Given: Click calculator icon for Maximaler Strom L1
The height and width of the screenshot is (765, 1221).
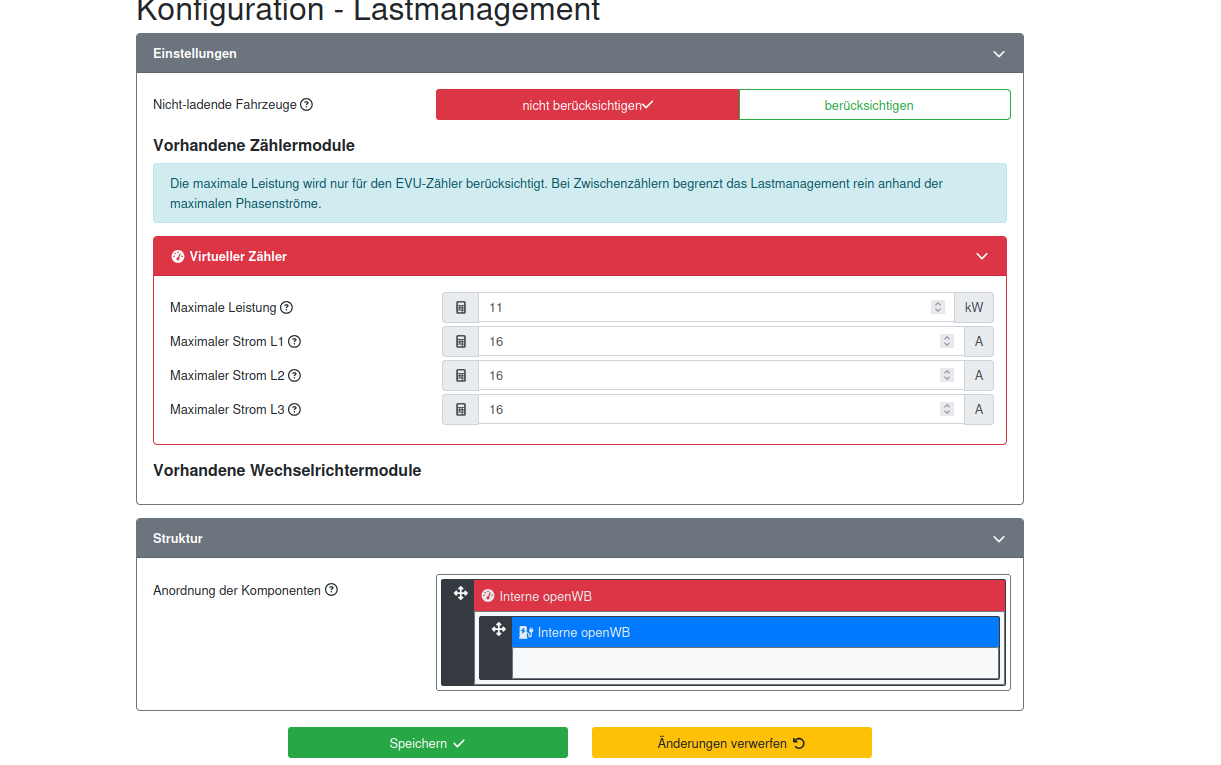Looking at the screenshot, I should (461, 341).
